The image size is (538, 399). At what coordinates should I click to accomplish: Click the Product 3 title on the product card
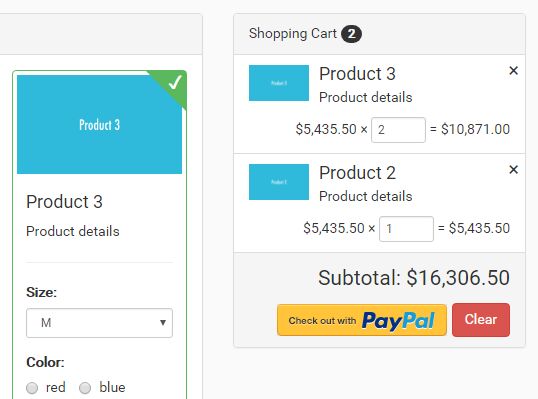(x=65, y=201)
